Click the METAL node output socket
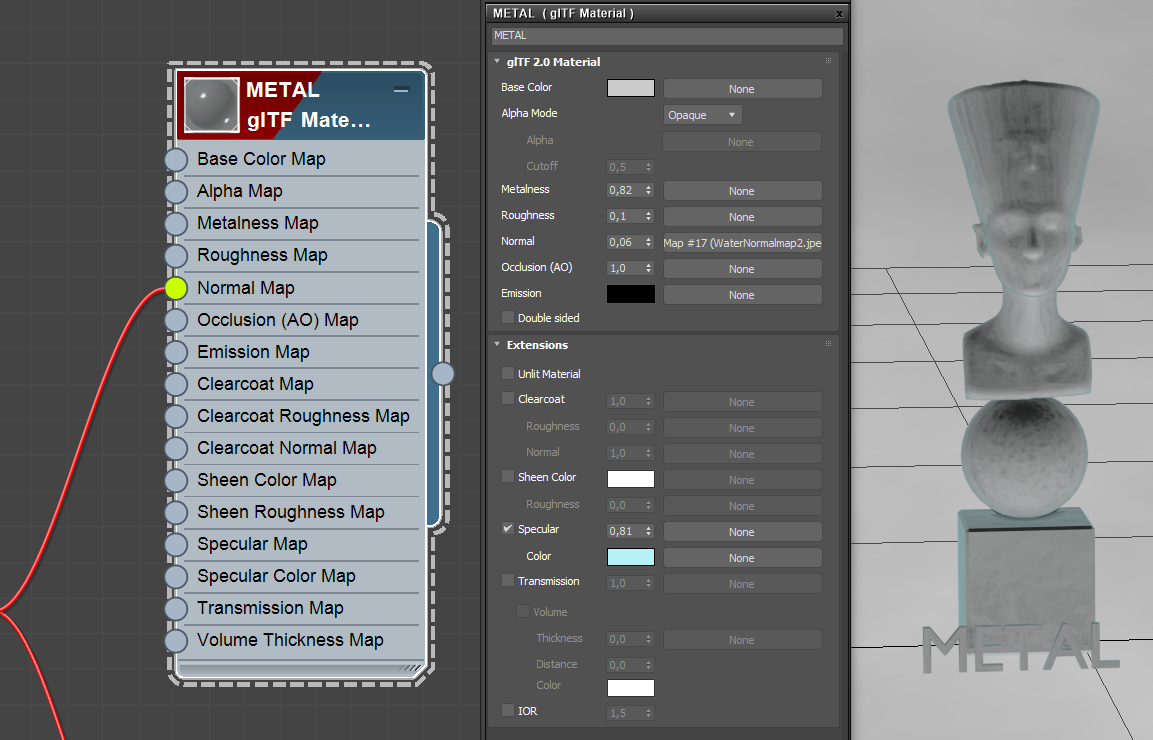Screen dimensions: 1153x740 click(443, 374)
